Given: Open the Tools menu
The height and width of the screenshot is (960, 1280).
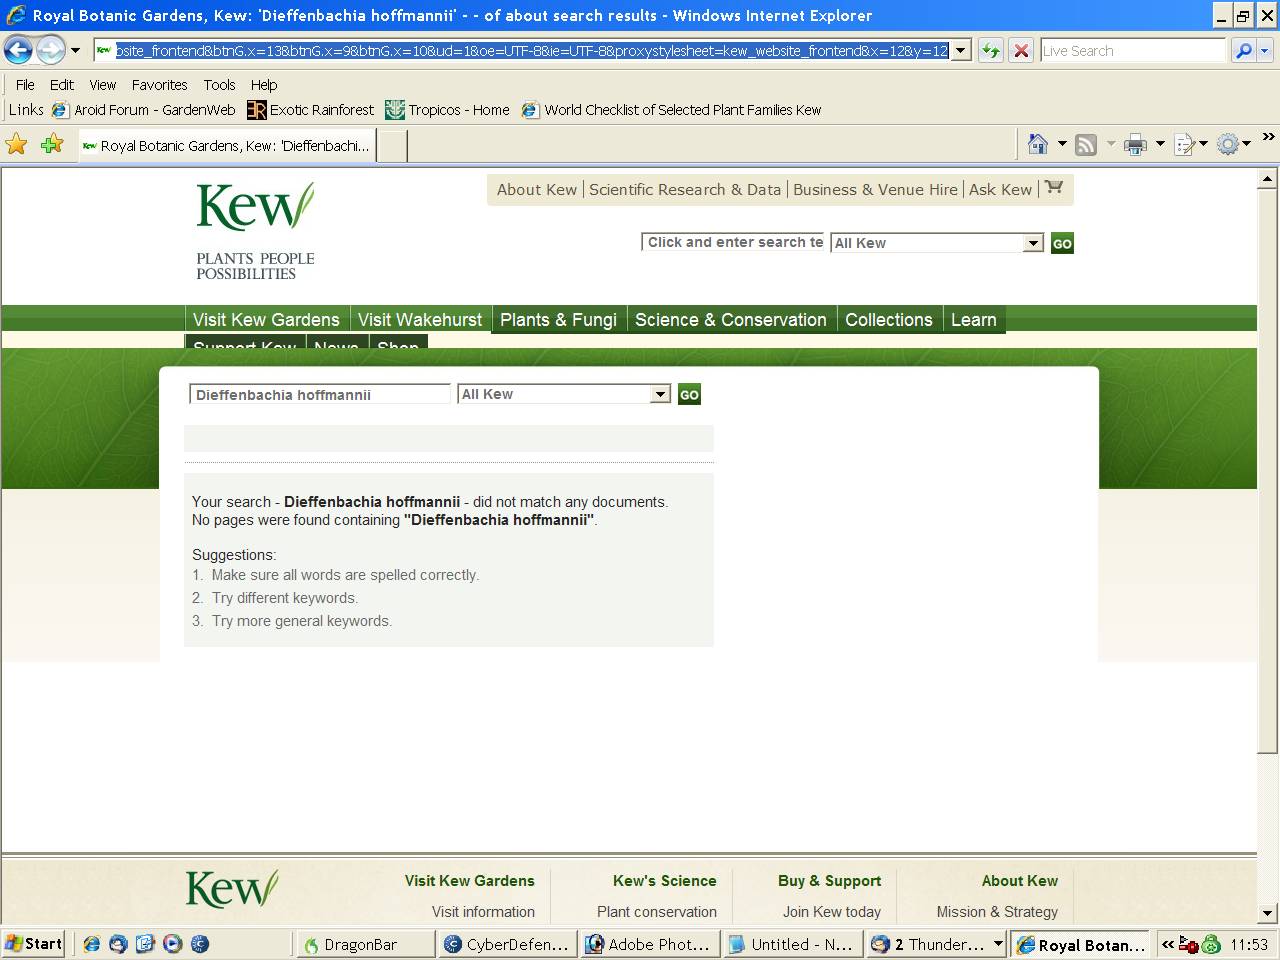Looking at the screenshot, I should pos(219,85).
